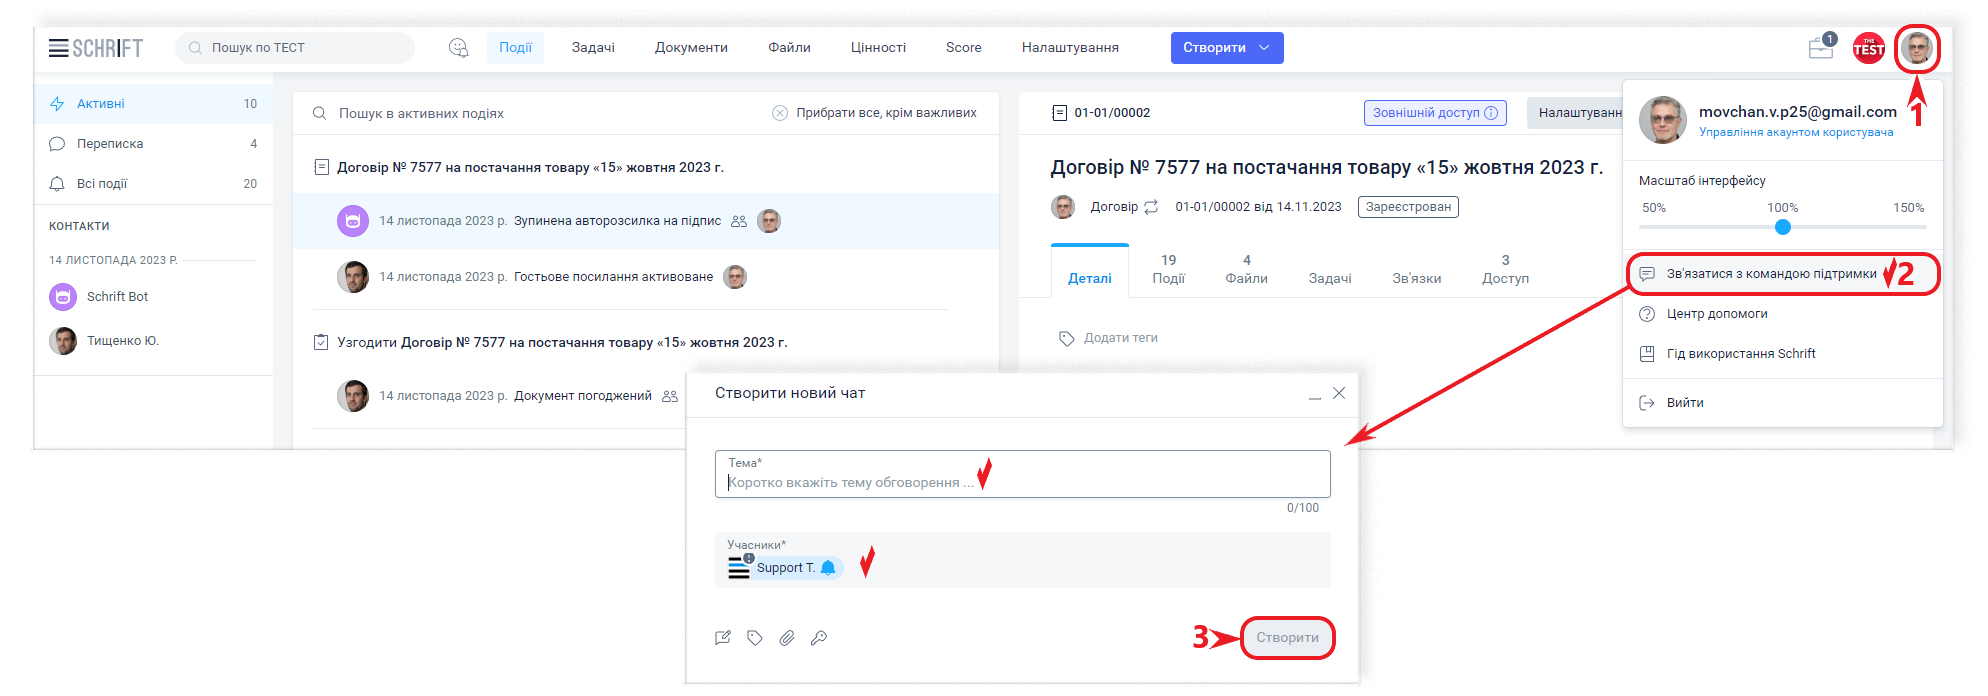Open the Документи top navigation item
The height and width of the screenshot is (696, 1988).
point(691,48)
